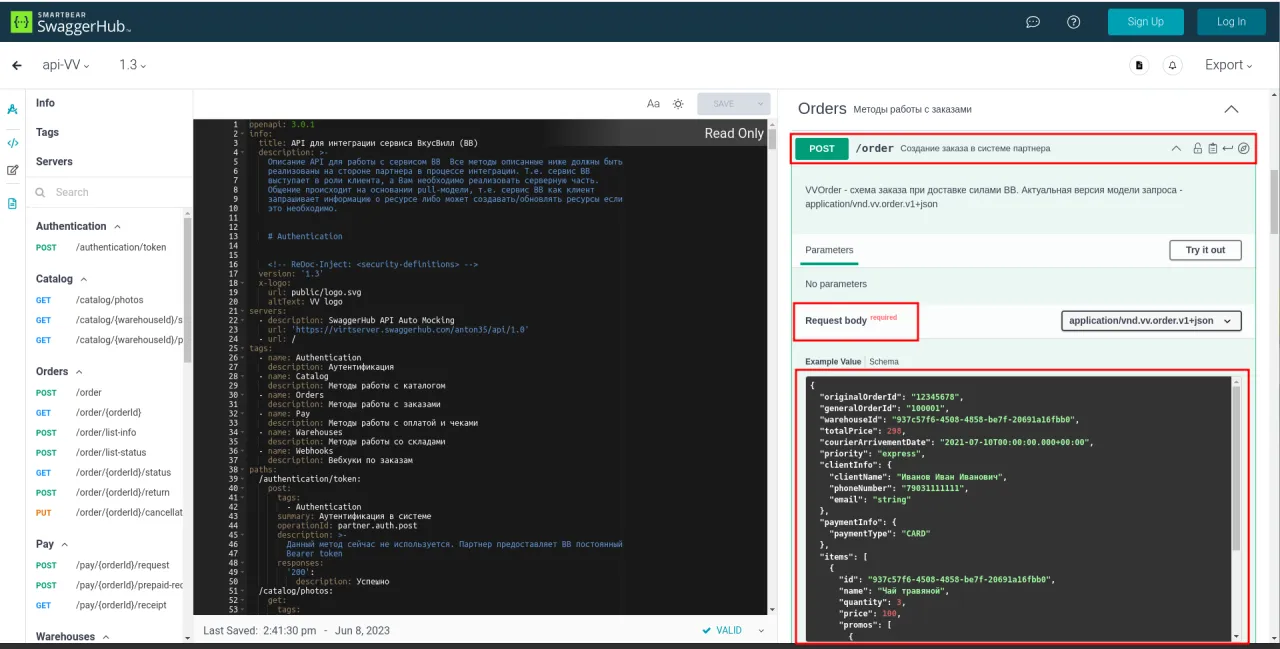
Task: Click the Try it out button
Action: coord(1205,250)
